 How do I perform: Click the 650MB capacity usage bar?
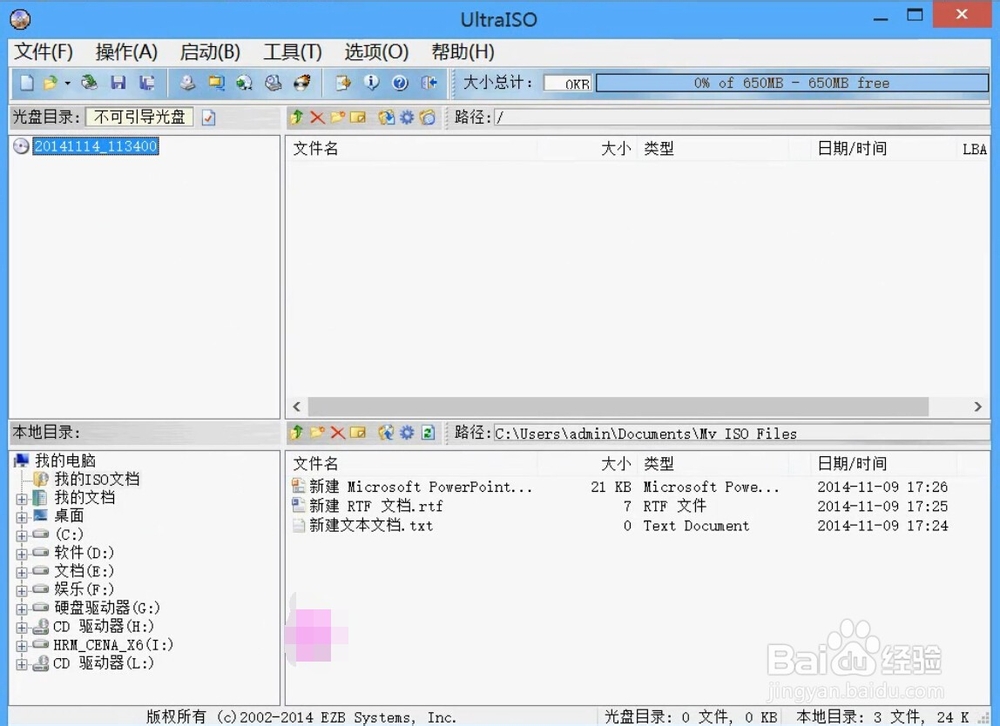point(792,83)
